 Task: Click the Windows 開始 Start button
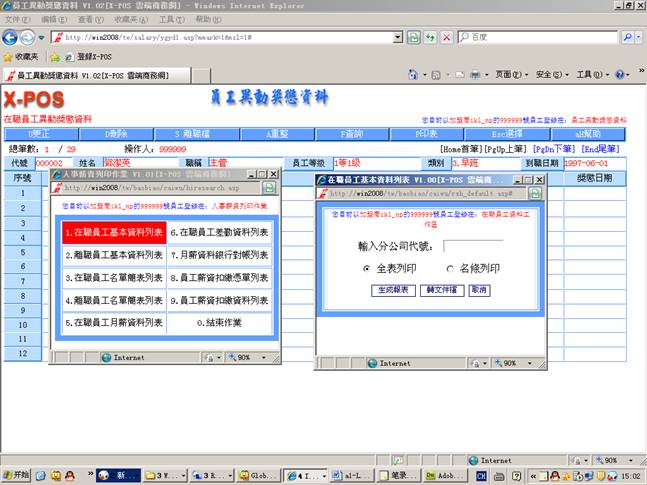pos(18,475)
